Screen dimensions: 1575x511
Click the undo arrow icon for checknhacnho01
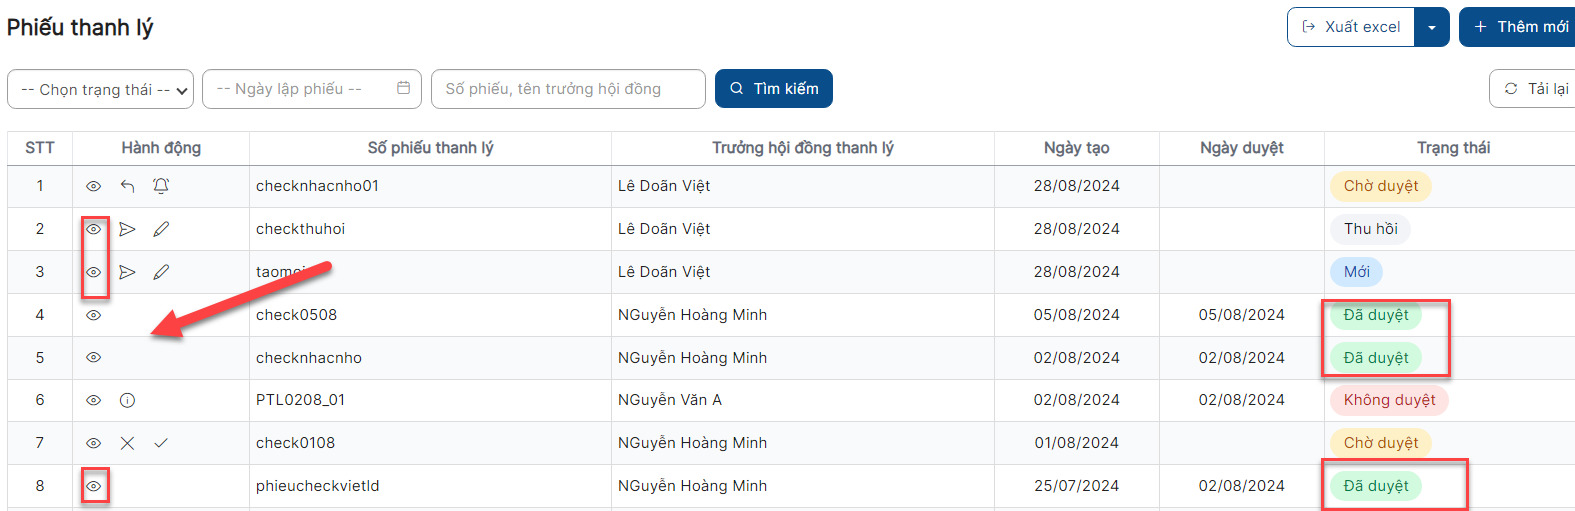[127, 186]
